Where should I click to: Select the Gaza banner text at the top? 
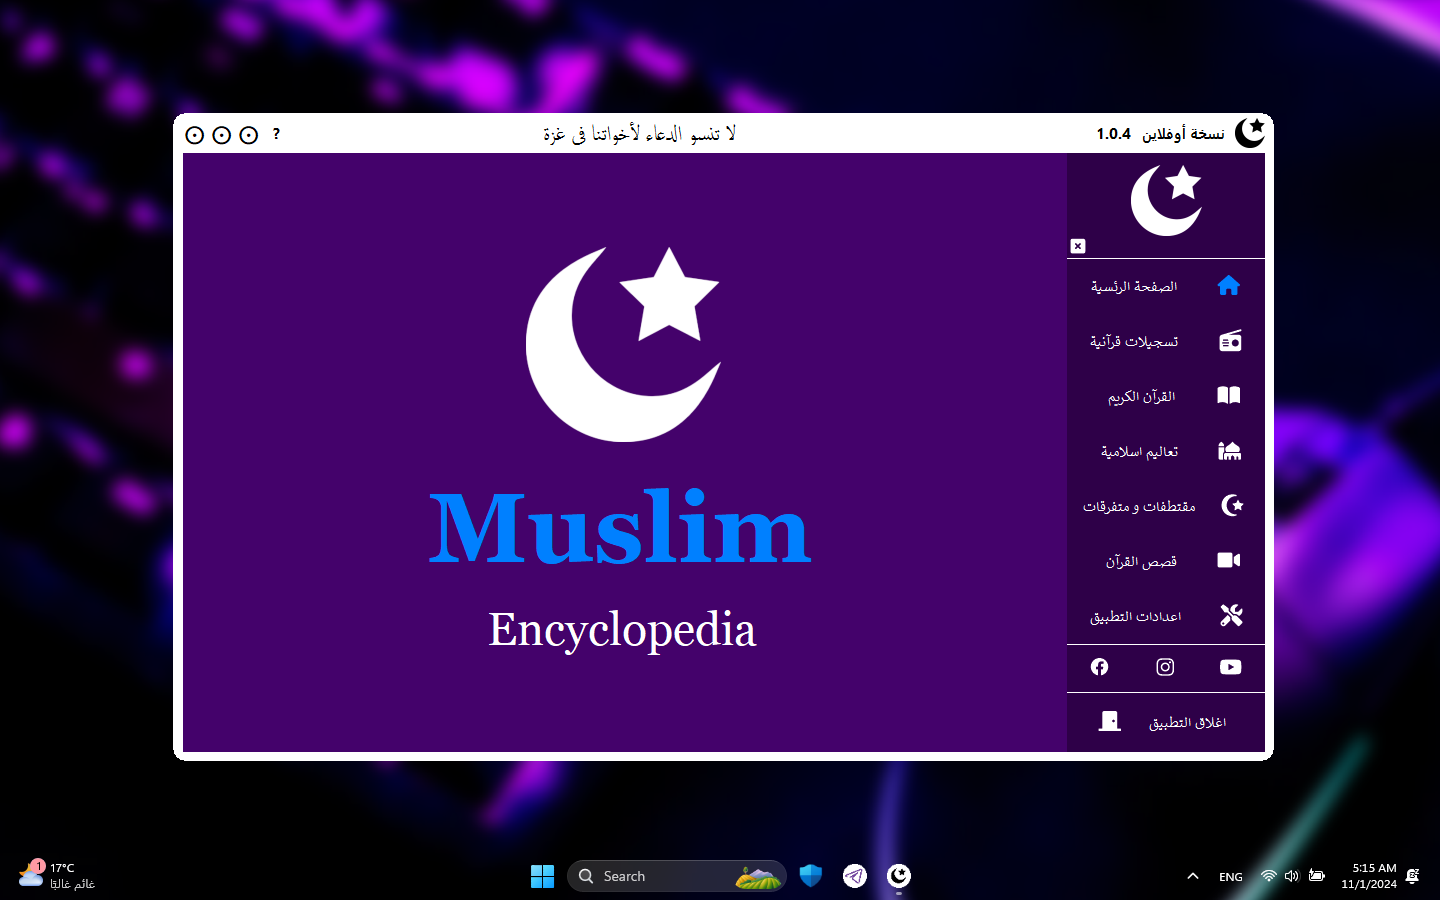tap(640, 133)
